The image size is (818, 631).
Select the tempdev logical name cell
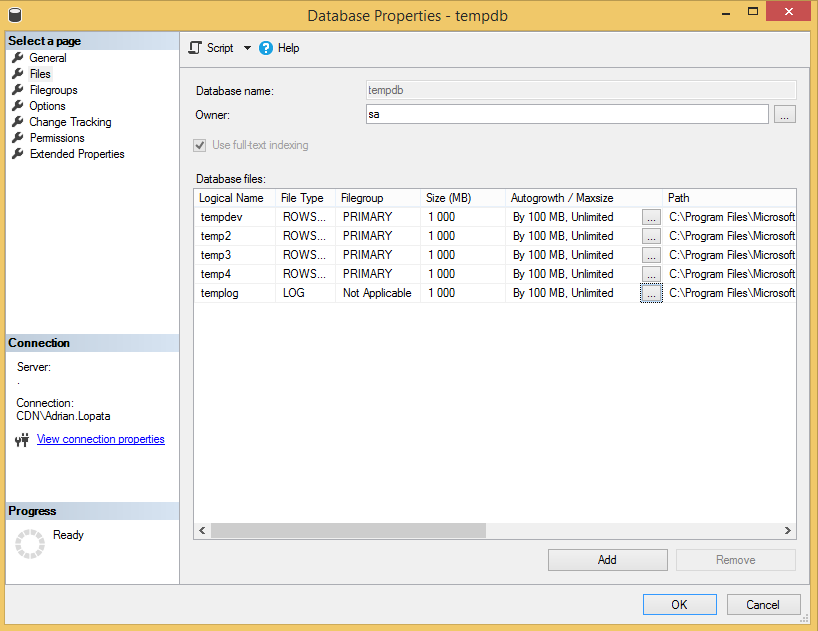(x=235, y=217)
